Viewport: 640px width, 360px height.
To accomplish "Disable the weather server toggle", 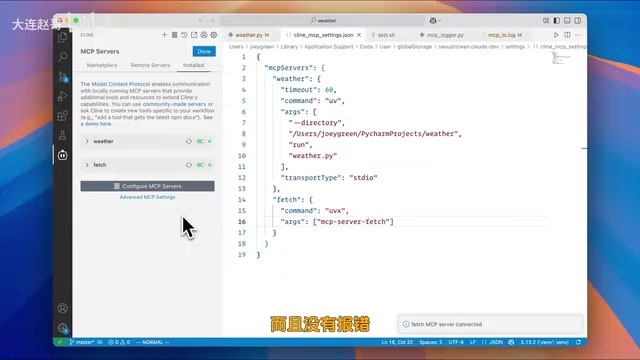I will [x=200, y=141].
